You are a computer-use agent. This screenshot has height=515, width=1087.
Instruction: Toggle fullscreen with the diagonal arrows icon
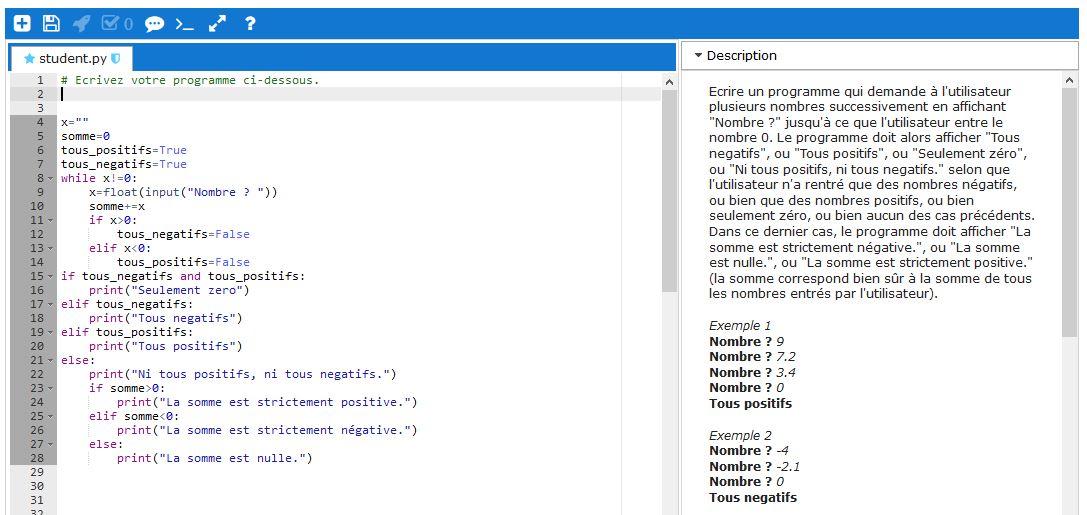click(217, 23)
